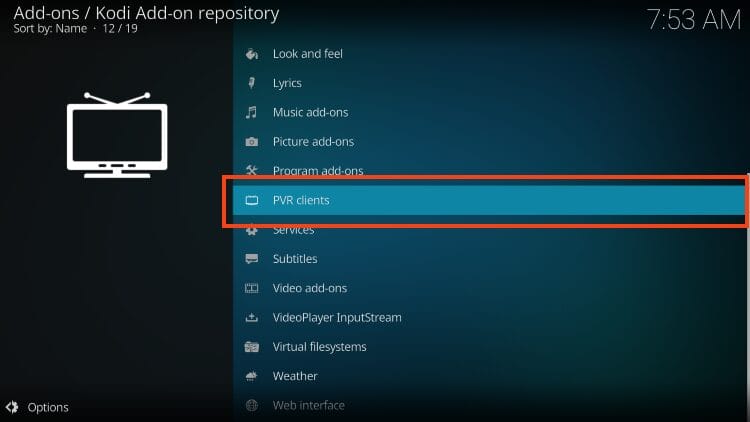This screenshot has height=422, width=750.
Task: Click the download icon for VideoPlayer InputStream
Action: (252, 318)
